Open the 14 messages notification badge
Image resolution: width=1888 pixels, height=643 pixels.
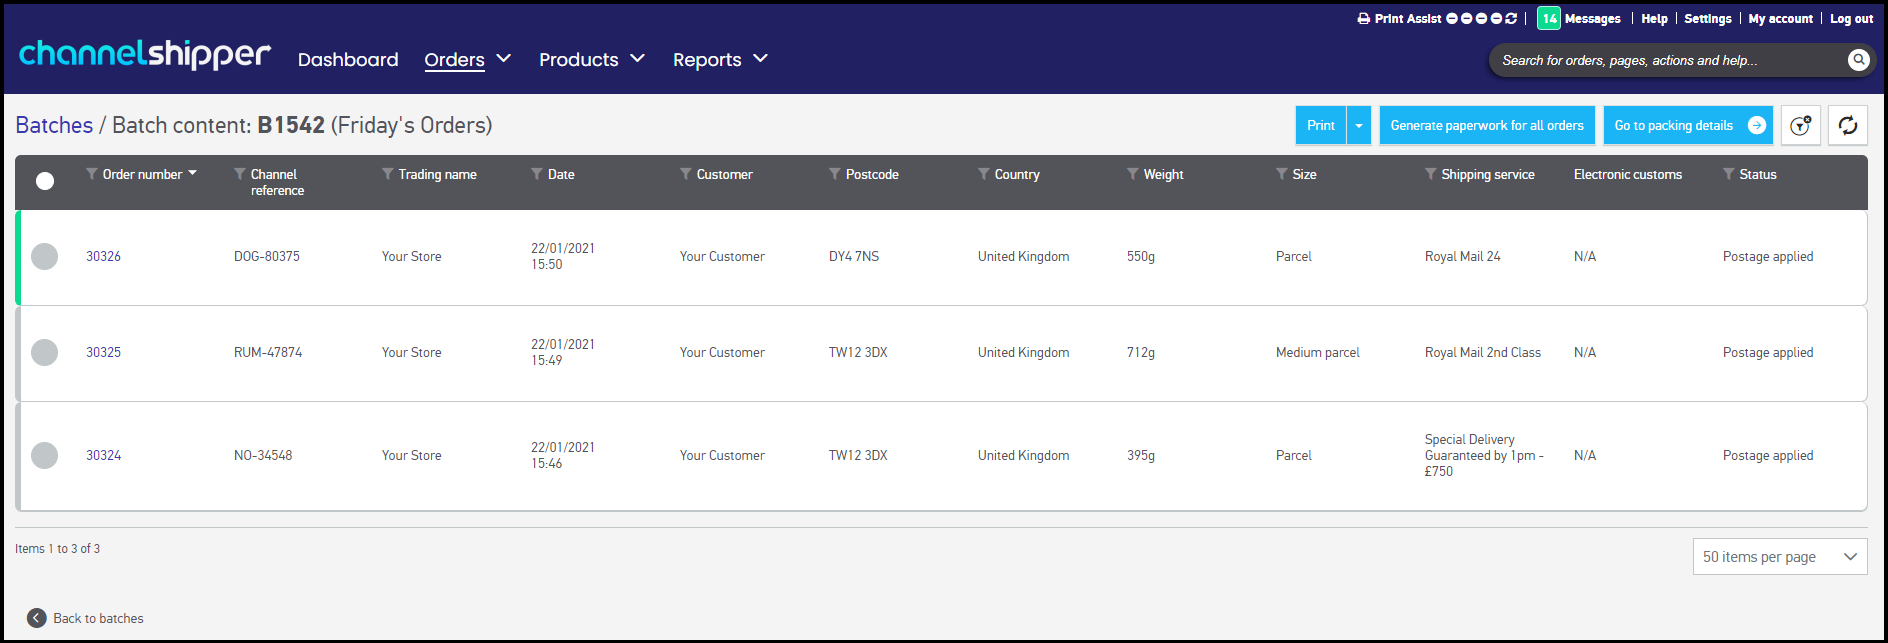tap(1548, 19)
